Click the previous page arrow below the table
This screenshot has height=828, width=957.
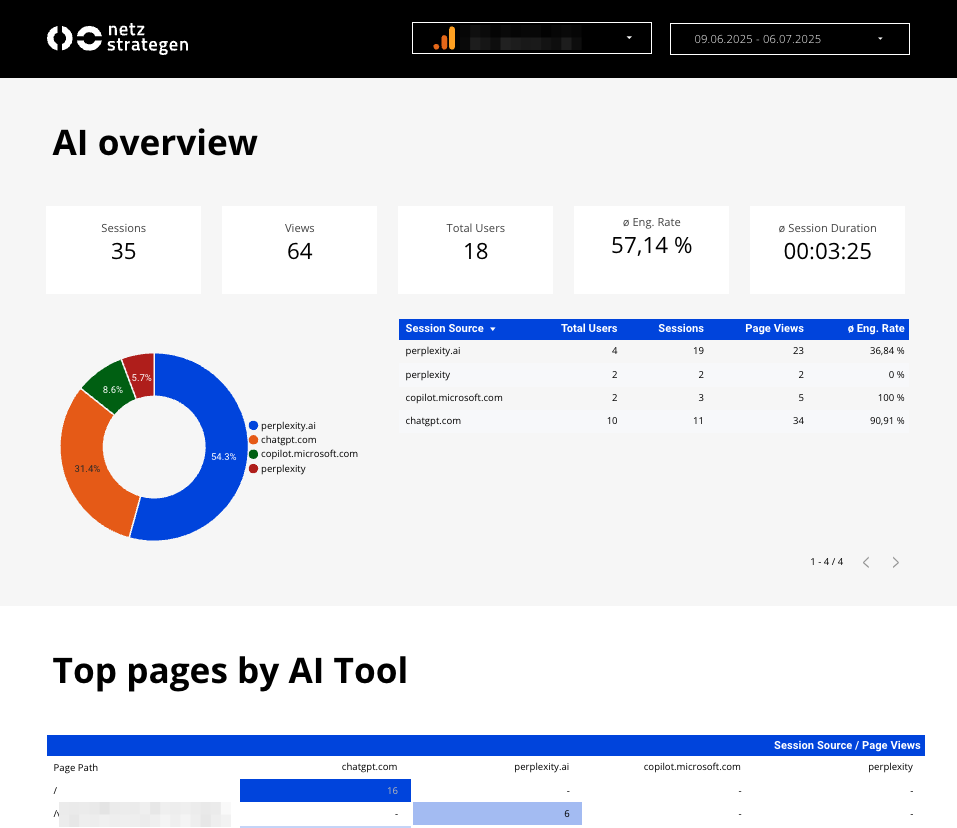coord(865,562)
